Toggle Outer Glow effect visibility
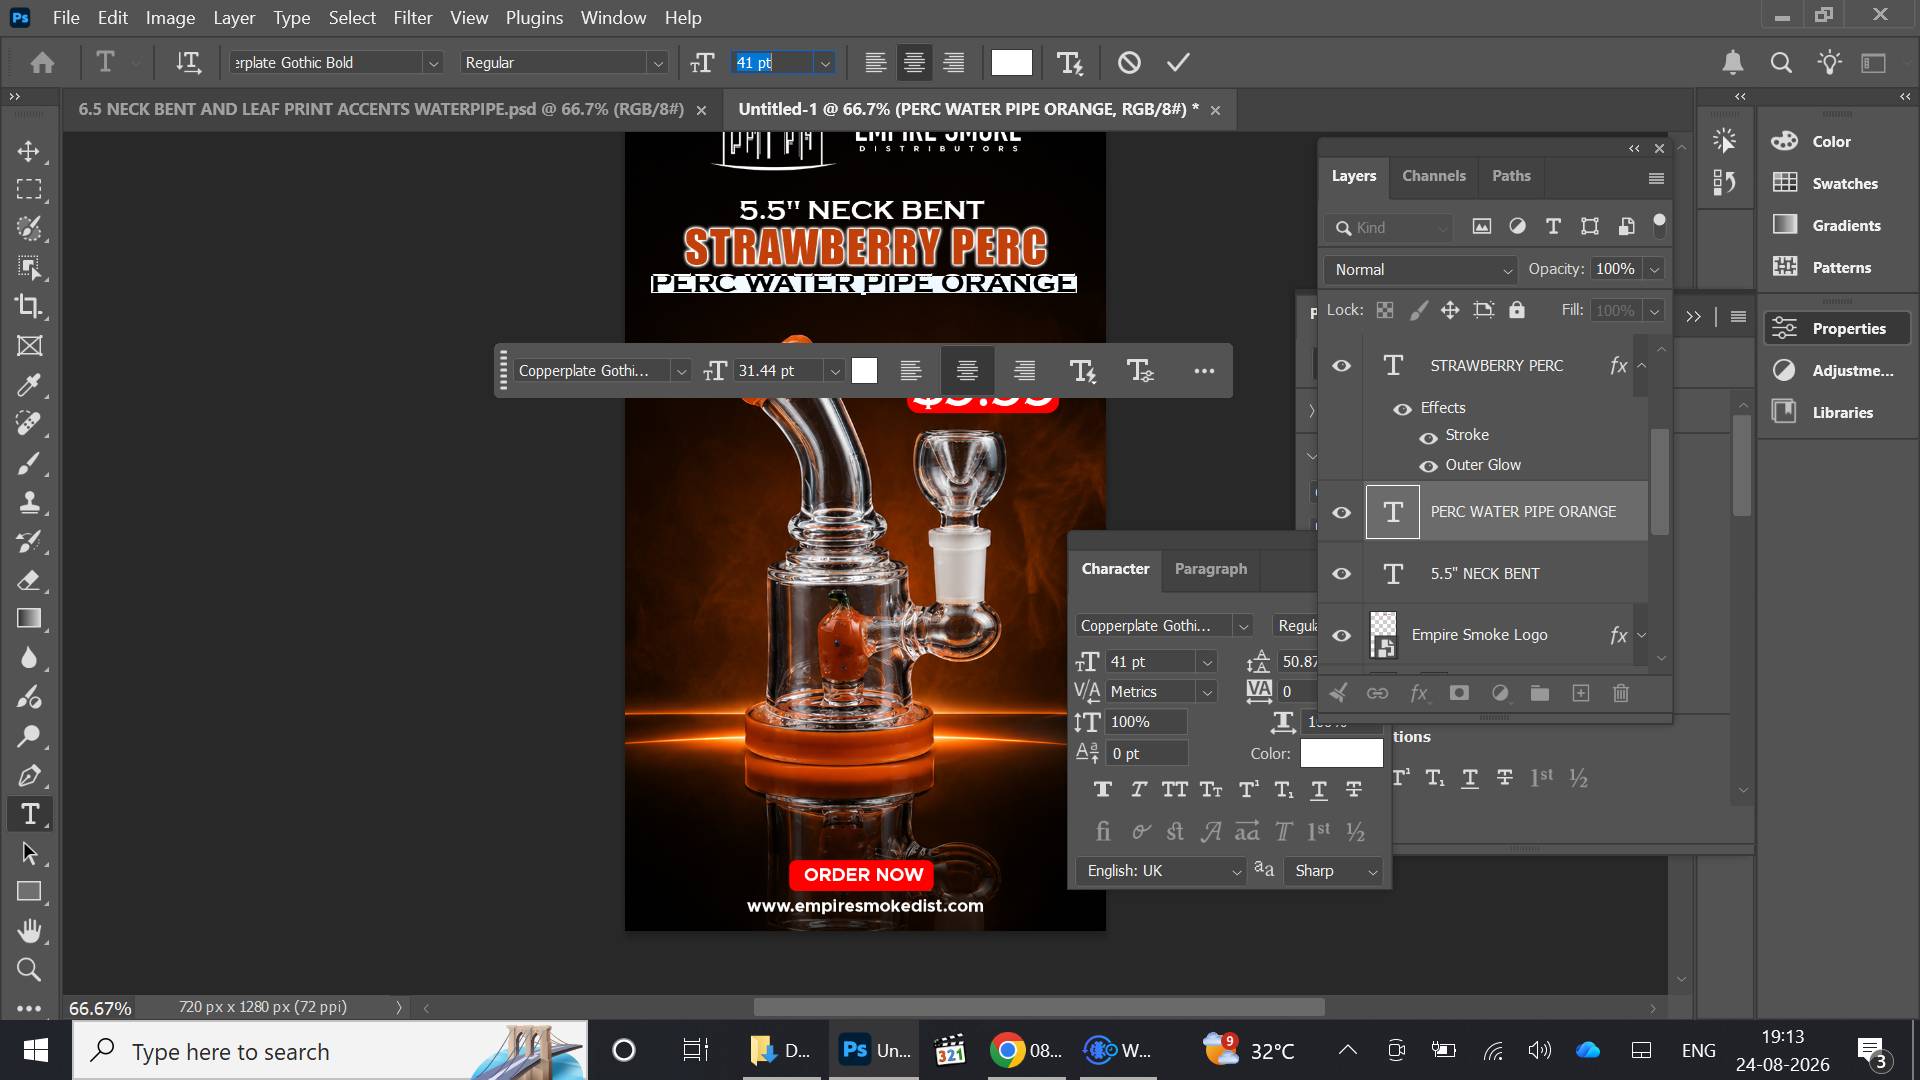1920x1080 pixels. pos(1428,466)
